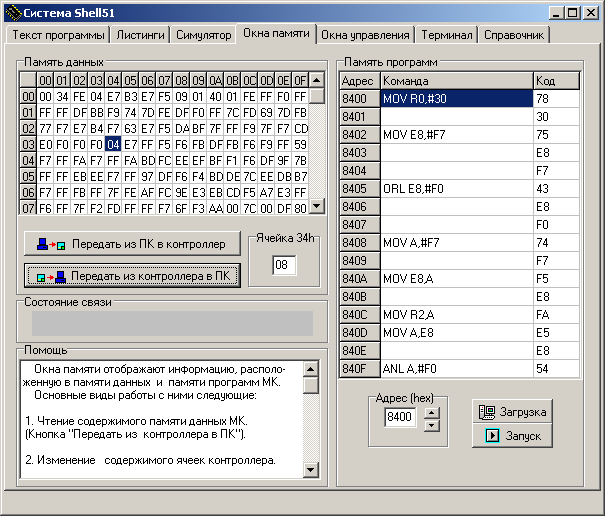This screenshot has width=606, height=517.
Task: Select the Окна памяти tab
Action: coord(276,34)
